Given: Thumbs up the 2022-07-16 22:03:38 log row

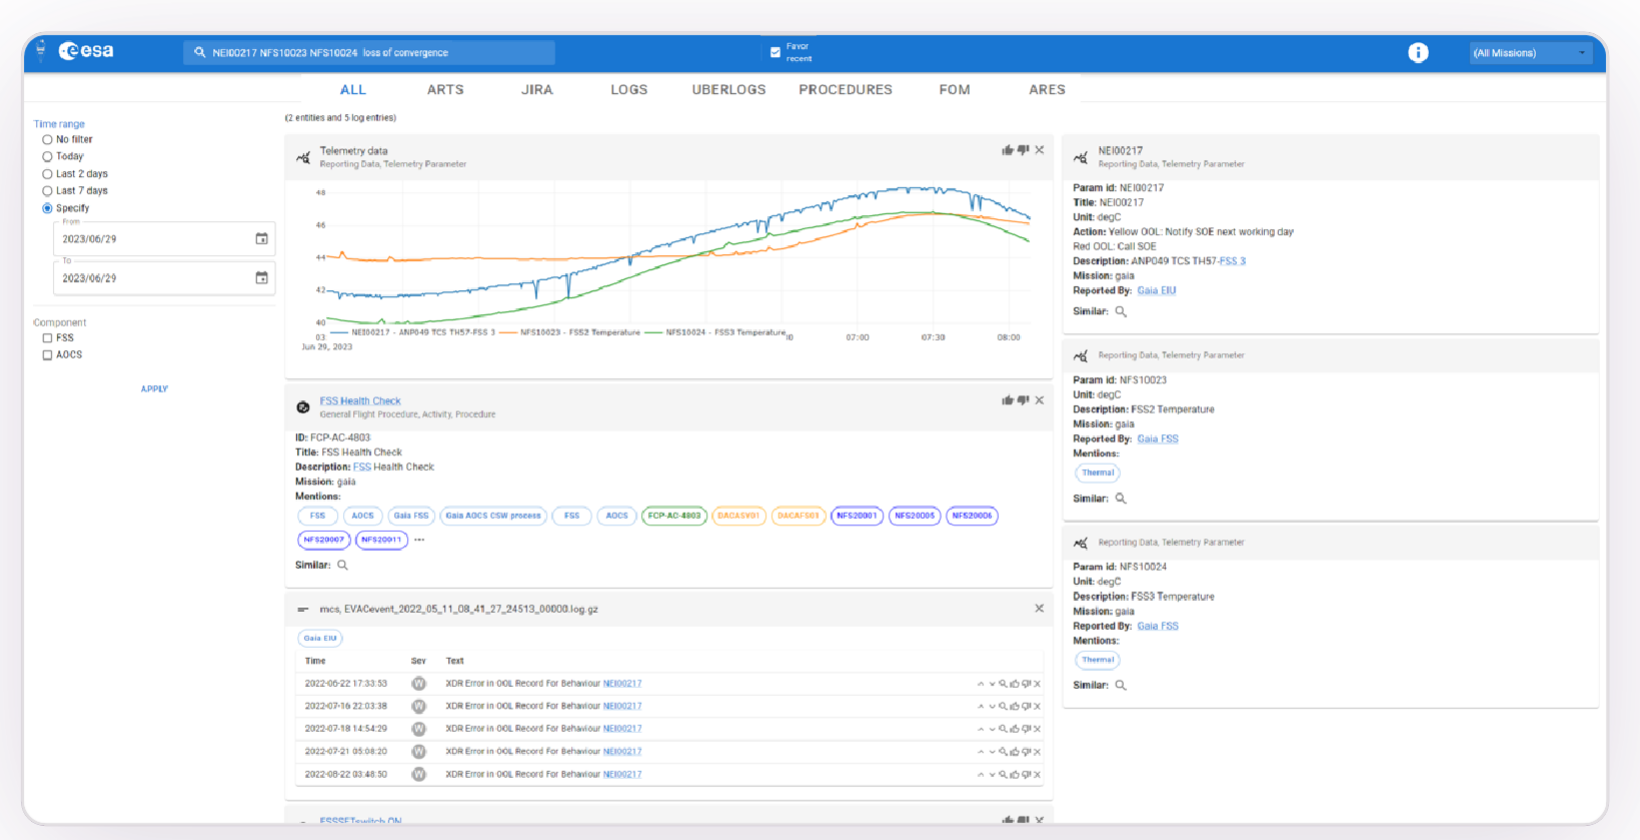Looking at the screenshot, I should (x=1014, y=706).
